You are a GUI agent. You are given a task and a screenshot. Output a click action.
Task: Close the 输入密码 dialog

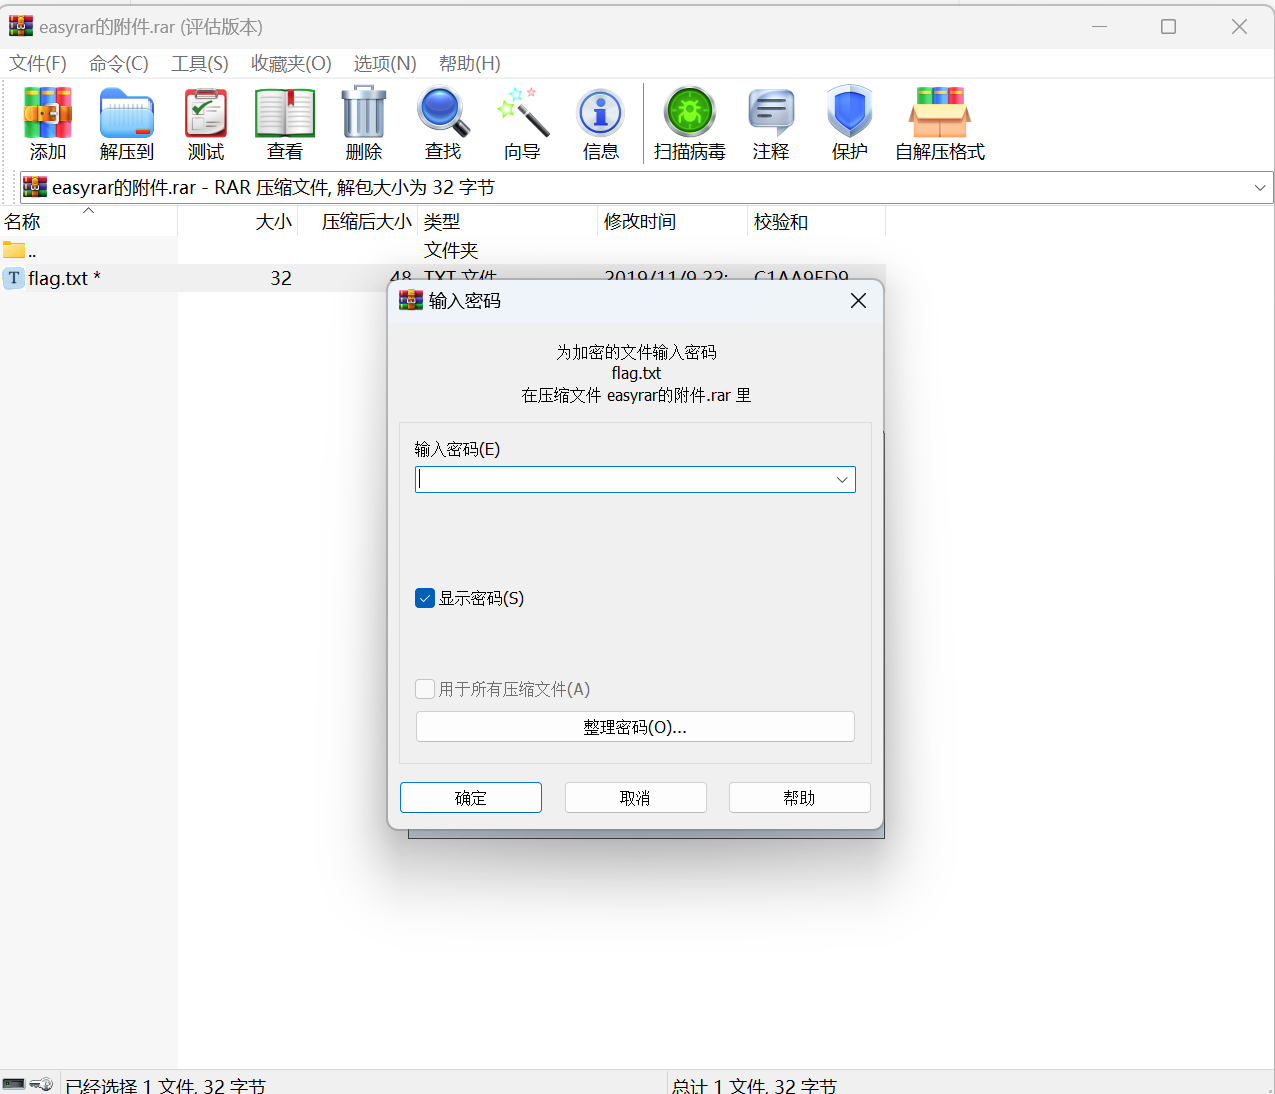coord(858,301)
